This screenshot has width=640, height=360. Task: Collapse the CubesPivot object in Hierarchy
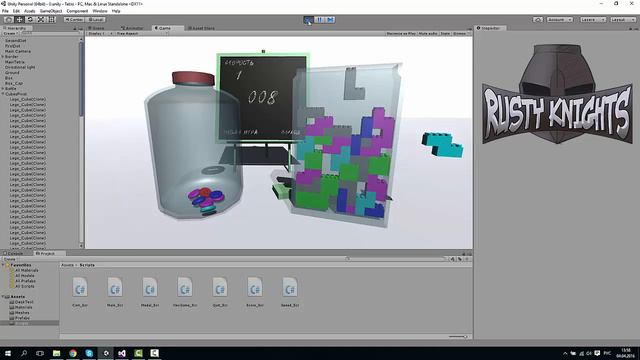pyautogui.click(x=3, y=94)
